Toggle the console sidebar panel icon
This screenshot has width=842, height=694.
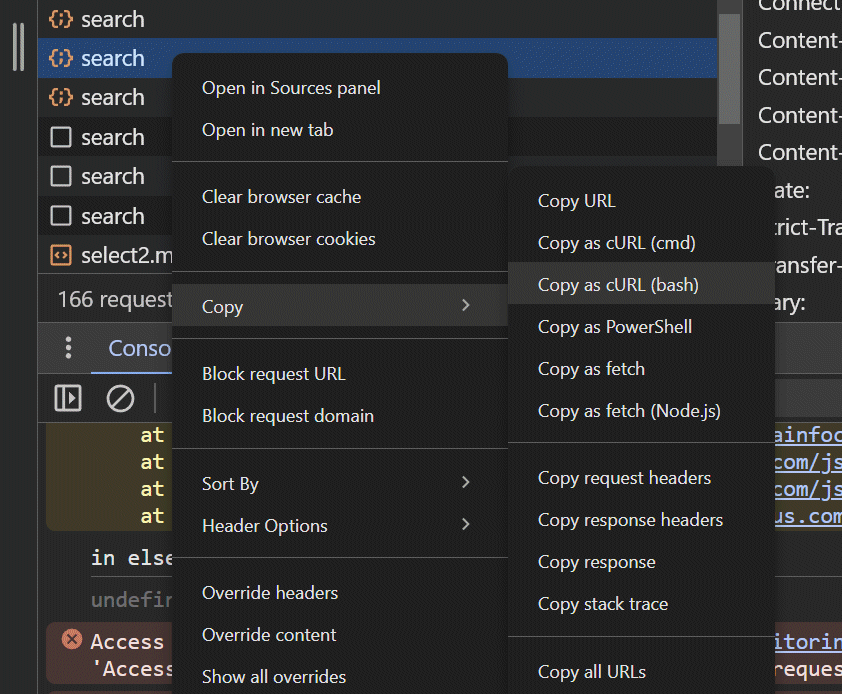pos(68,398)
